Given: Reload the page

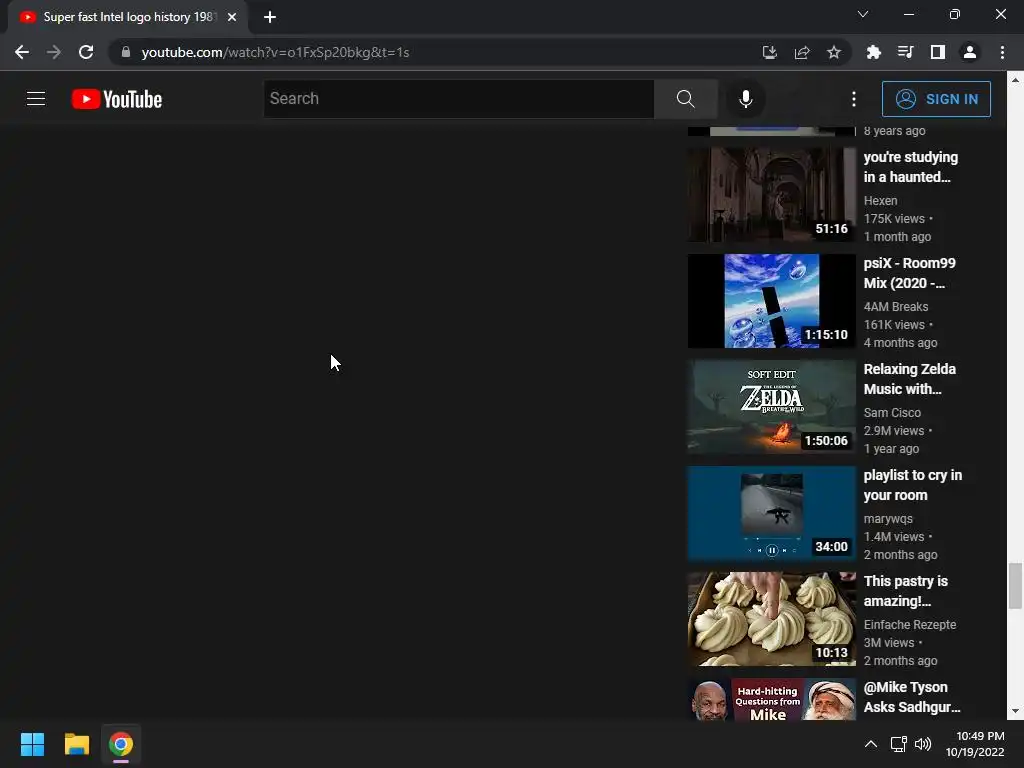Looking at the screenshot, I should pyautogui.click(x=86, y=52).
